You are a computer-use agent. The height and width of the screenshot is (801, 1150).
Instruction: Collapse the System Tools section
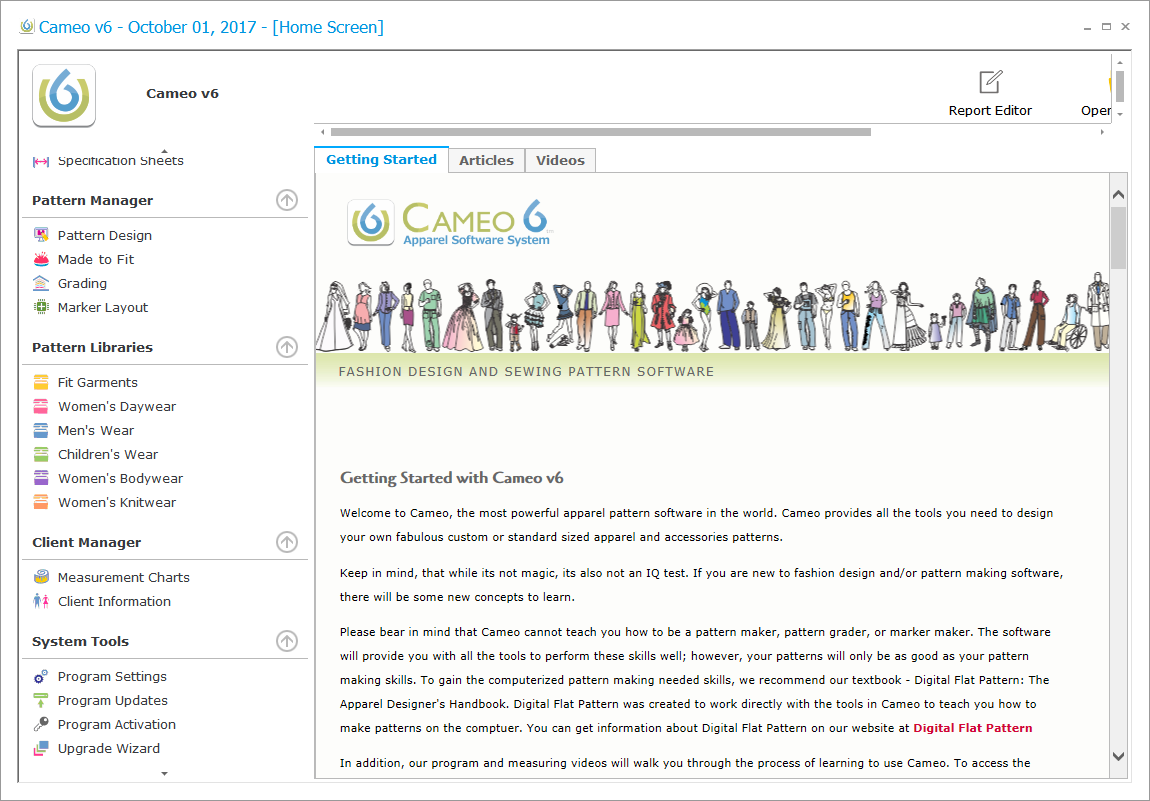click(x=287, y=641)
